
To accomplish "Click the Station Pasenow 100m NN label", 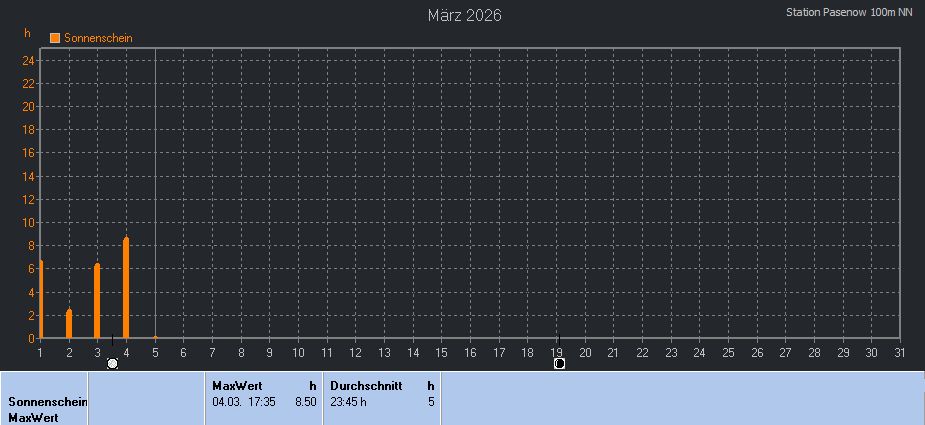I will click(x=849, y=12).
